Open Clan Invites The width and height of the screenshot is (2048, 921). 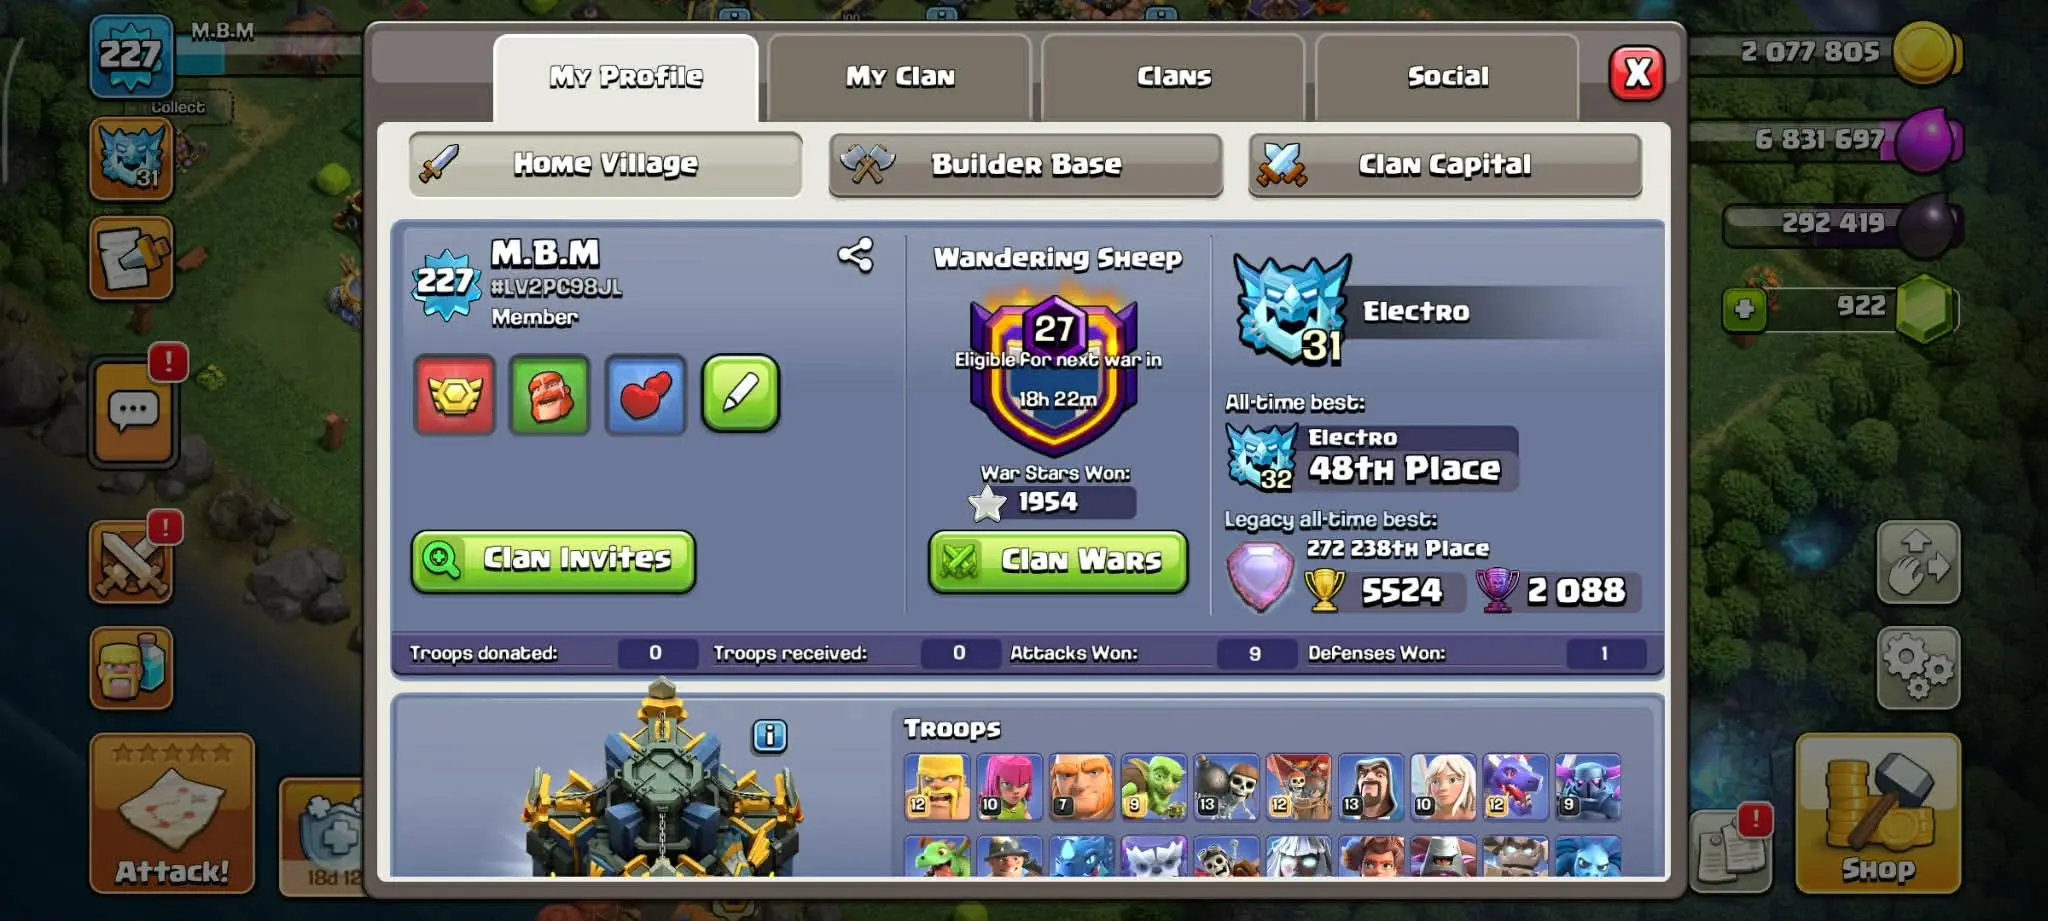click(x=553, y=560)
